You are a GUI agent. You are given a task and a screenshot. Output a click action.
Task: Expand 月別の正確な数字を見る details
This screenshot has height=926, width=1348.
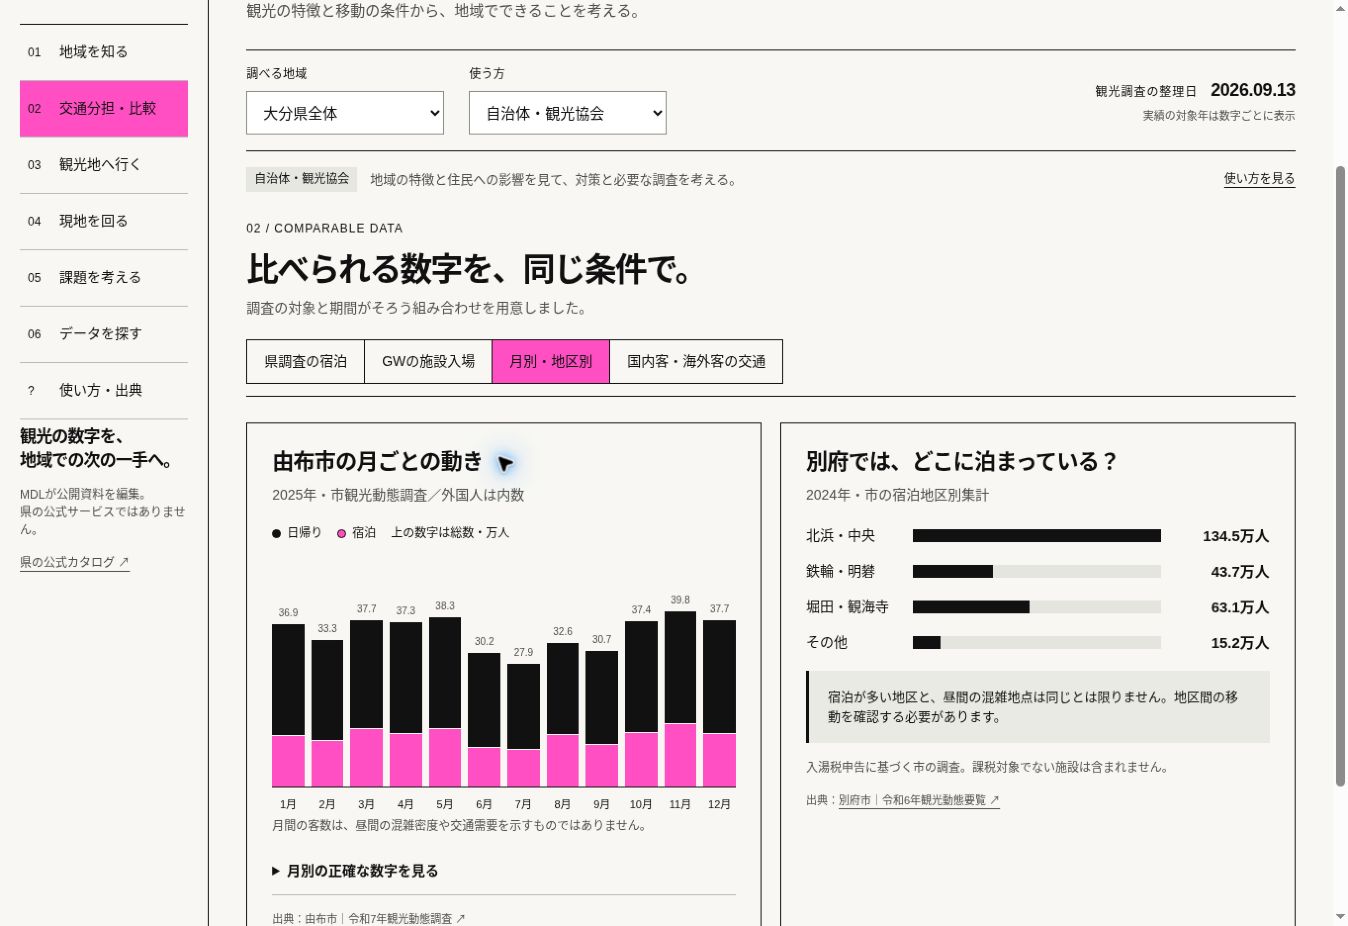[355, 871]
